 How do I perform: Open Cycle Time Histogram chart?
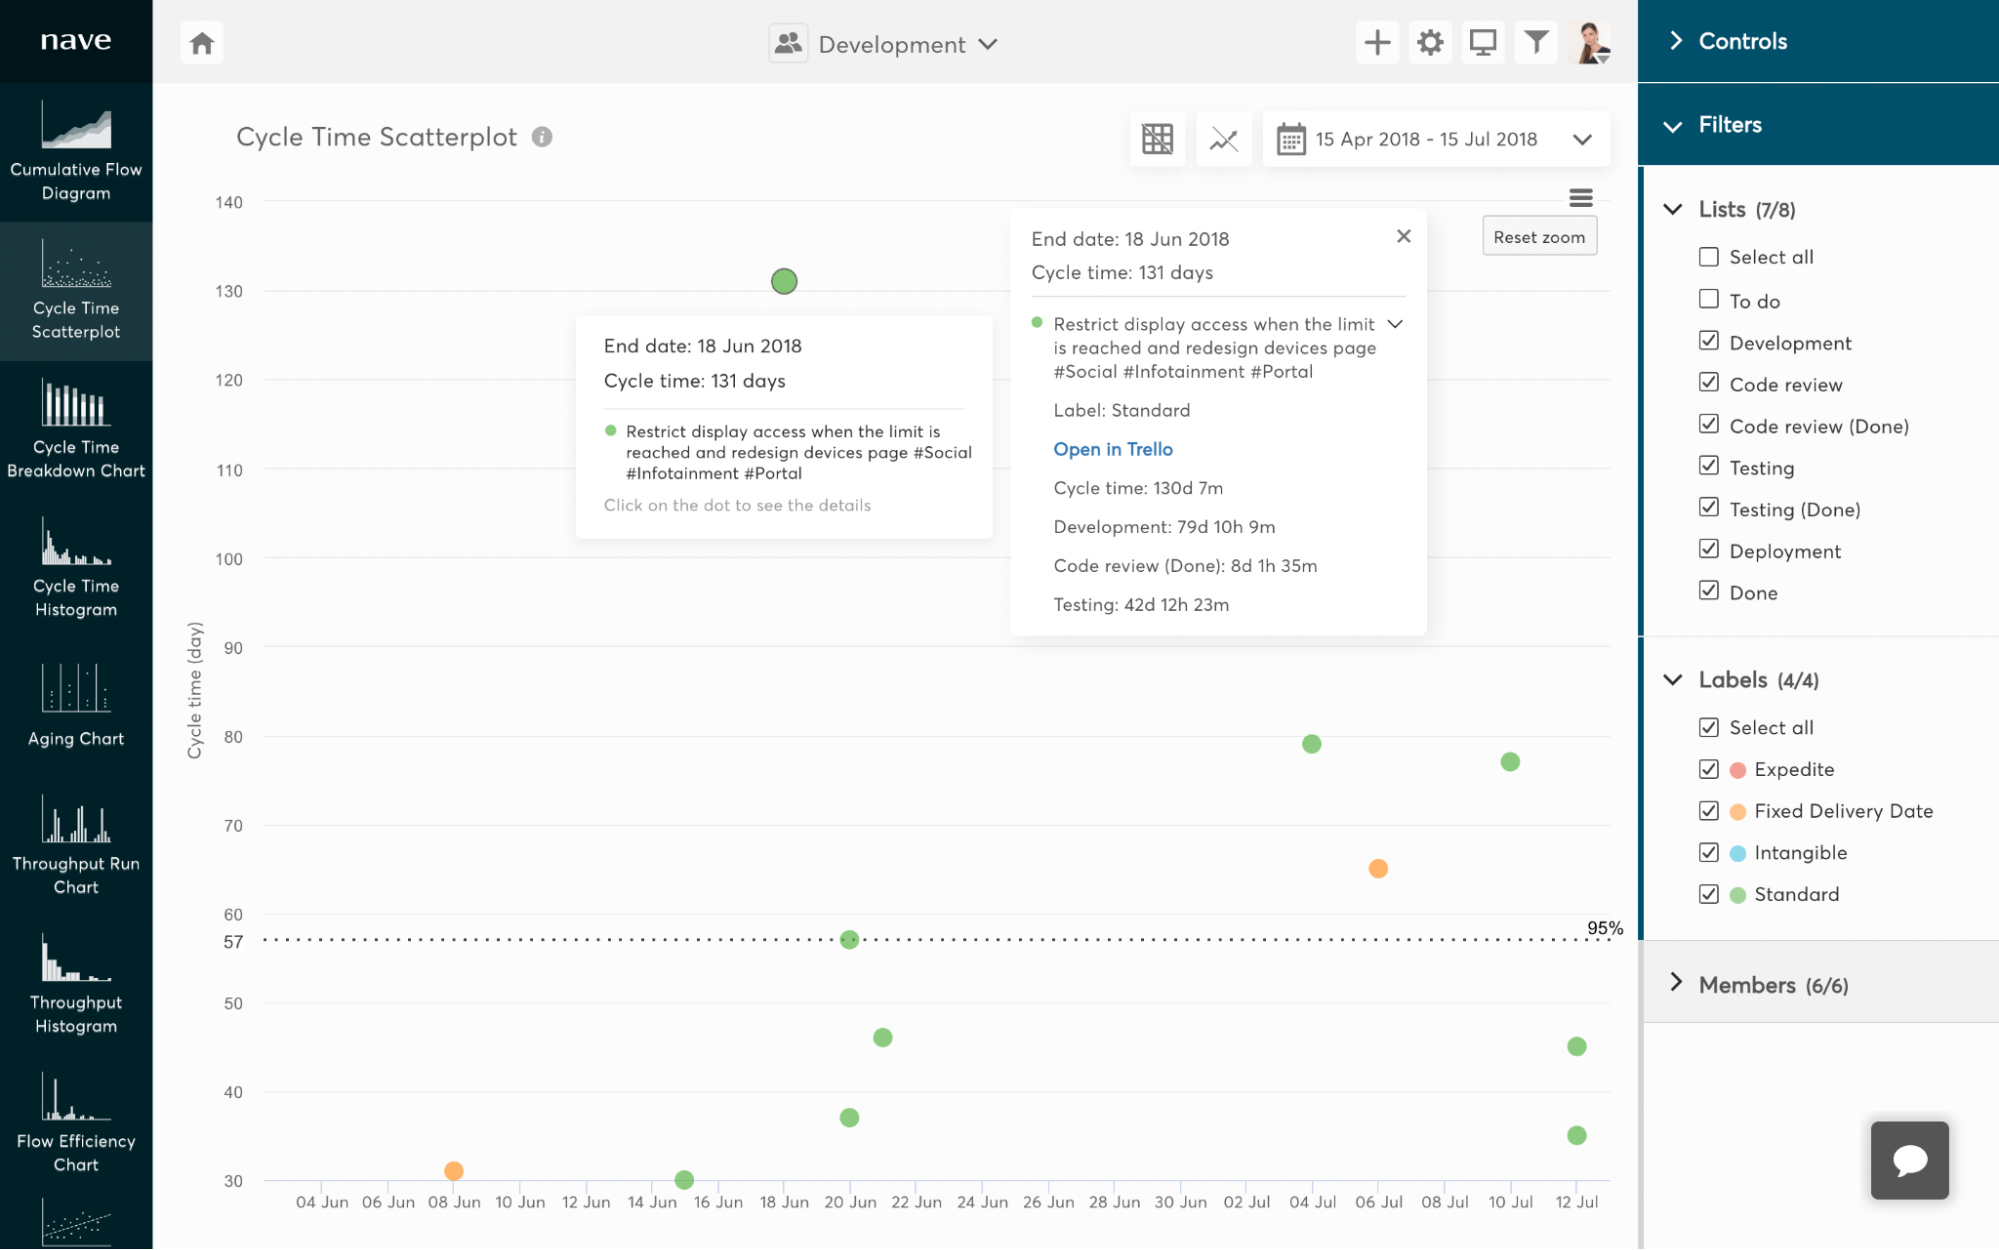(x=76, y=568)
